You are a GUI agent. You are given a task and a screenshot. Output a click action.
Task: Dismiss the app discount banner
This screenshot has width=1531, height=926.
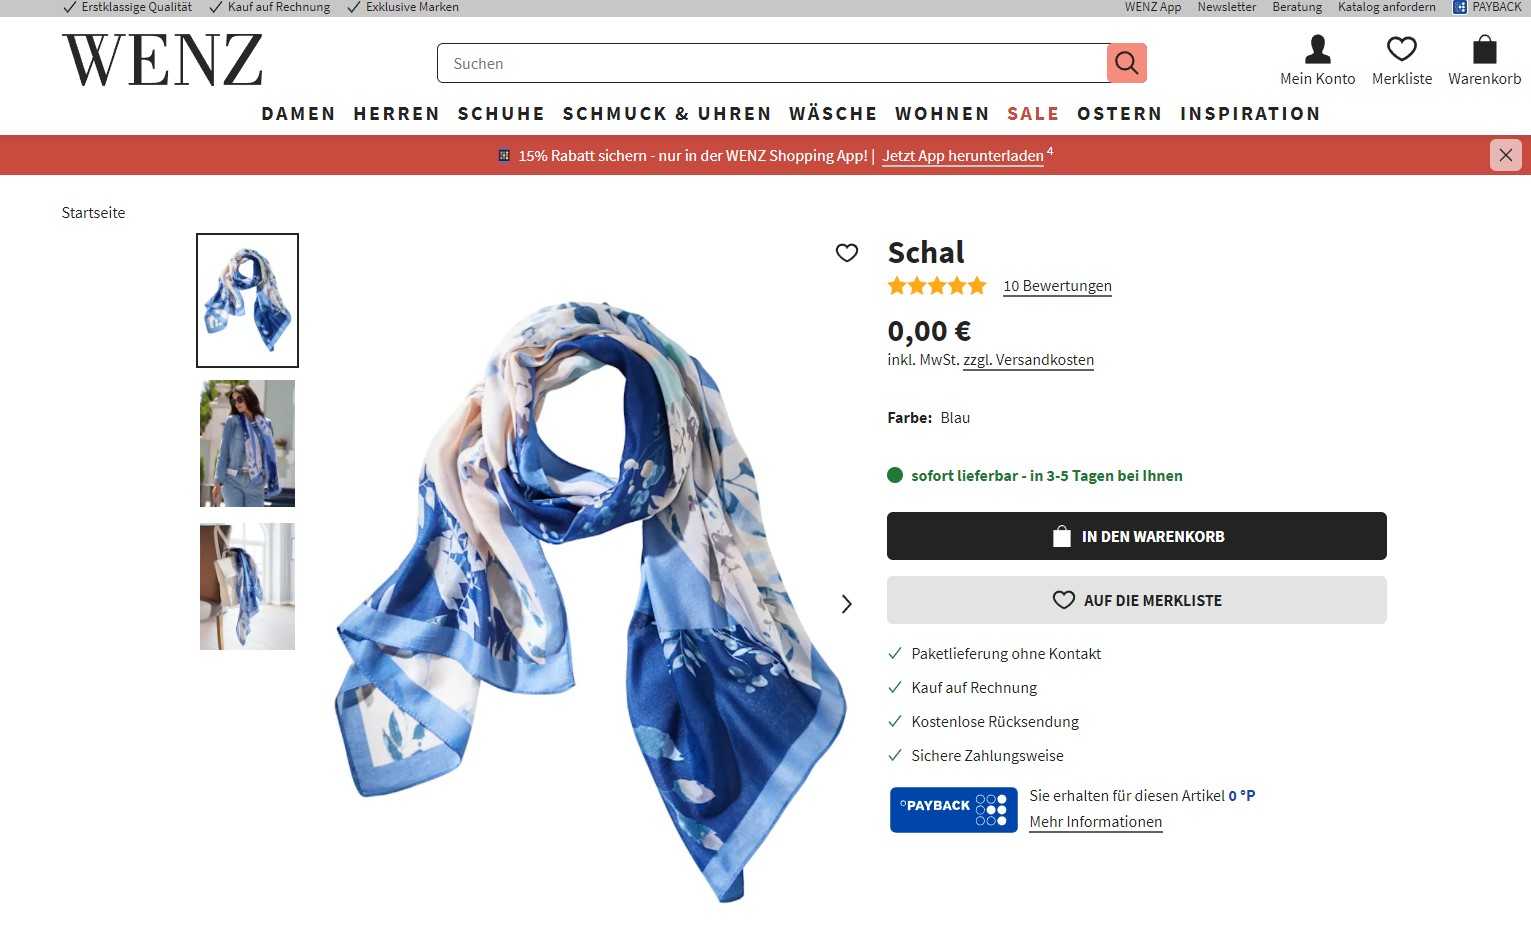1505,155
